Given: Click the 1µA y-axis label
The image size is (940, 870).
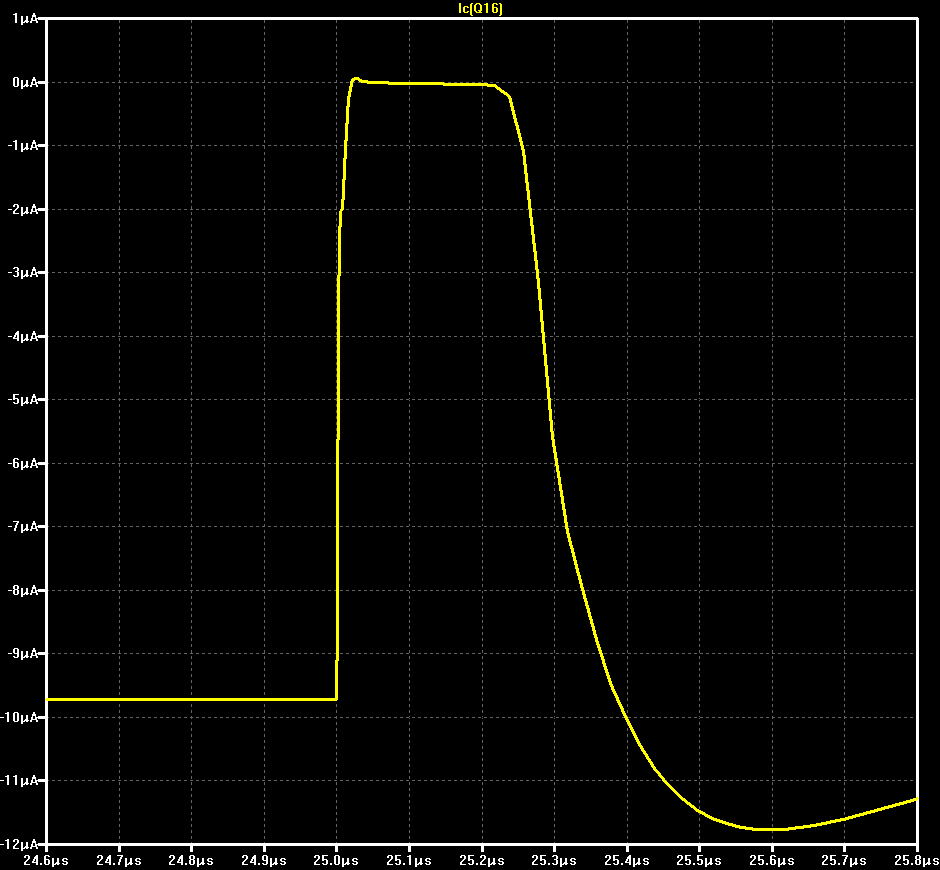Looking at the screenshot, I should point(25,19).
